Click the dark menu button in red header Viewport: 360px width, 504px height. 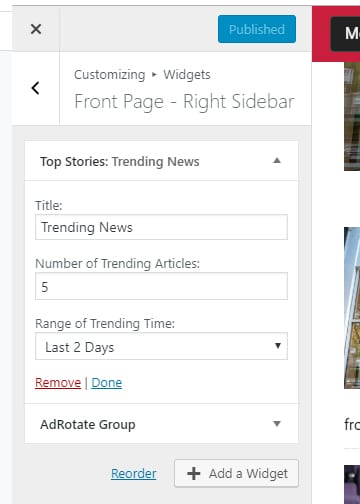(345, 34)
